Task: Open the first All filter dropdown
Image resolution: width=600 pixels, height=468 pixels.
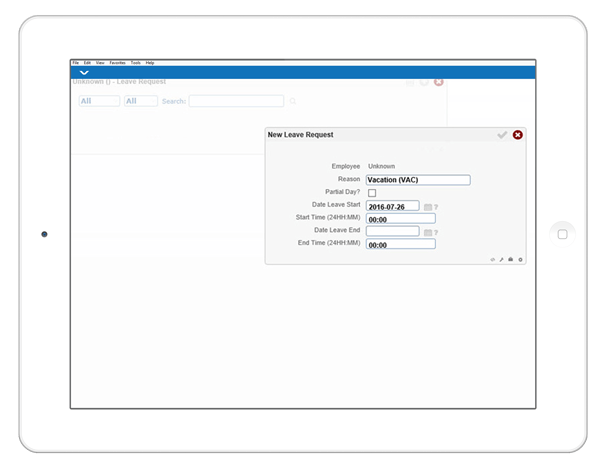Action: [99, 101]
